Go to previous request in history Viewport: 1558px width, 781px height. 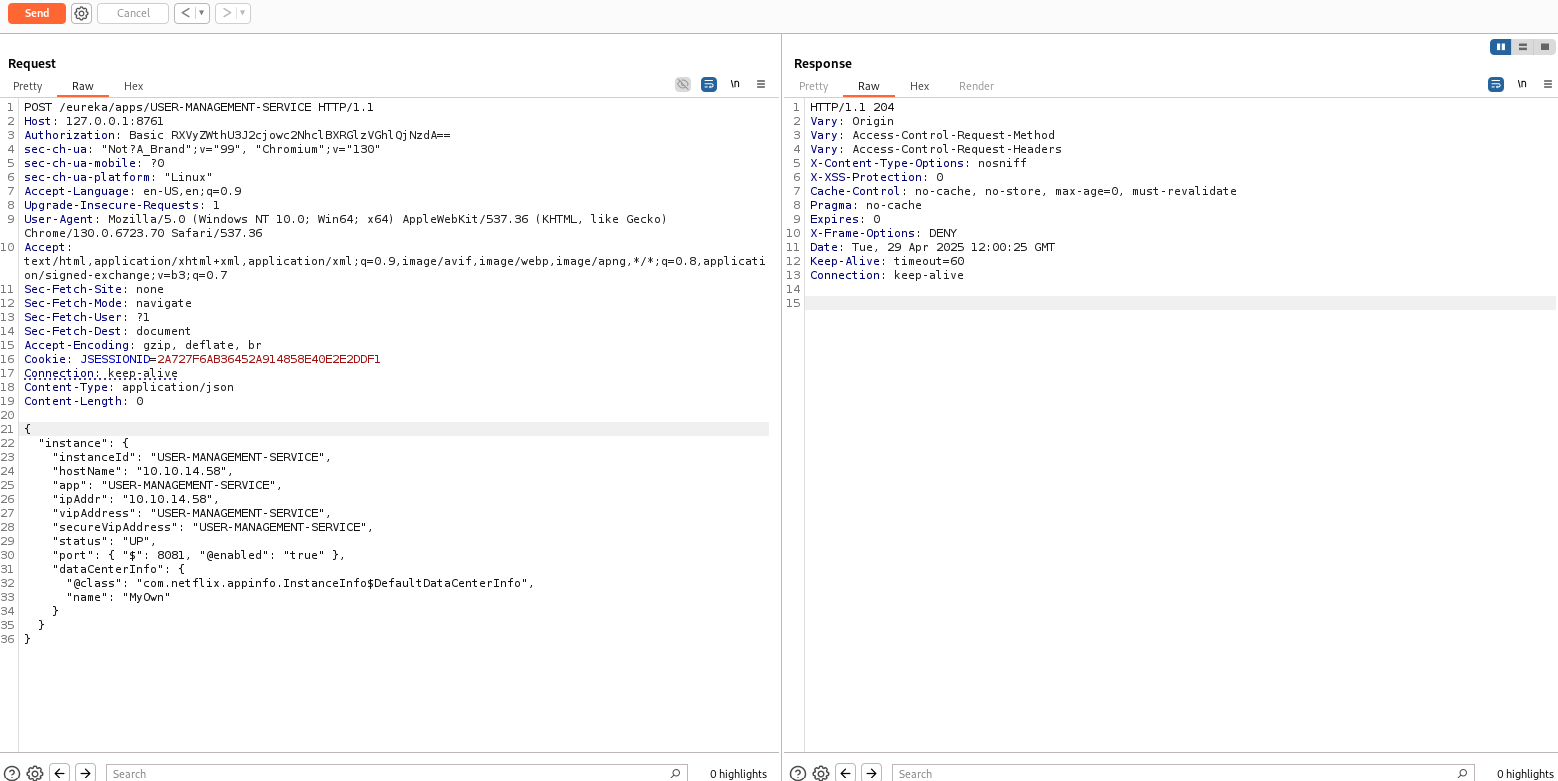tap(184, 13)
